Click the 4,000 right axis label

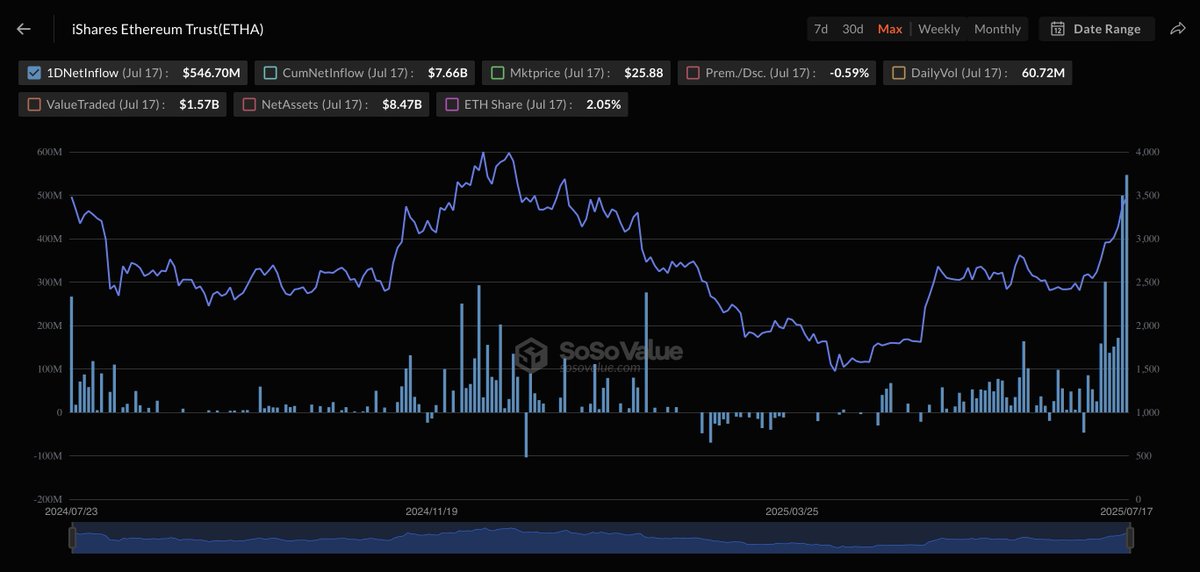(x=1146, y=152)
